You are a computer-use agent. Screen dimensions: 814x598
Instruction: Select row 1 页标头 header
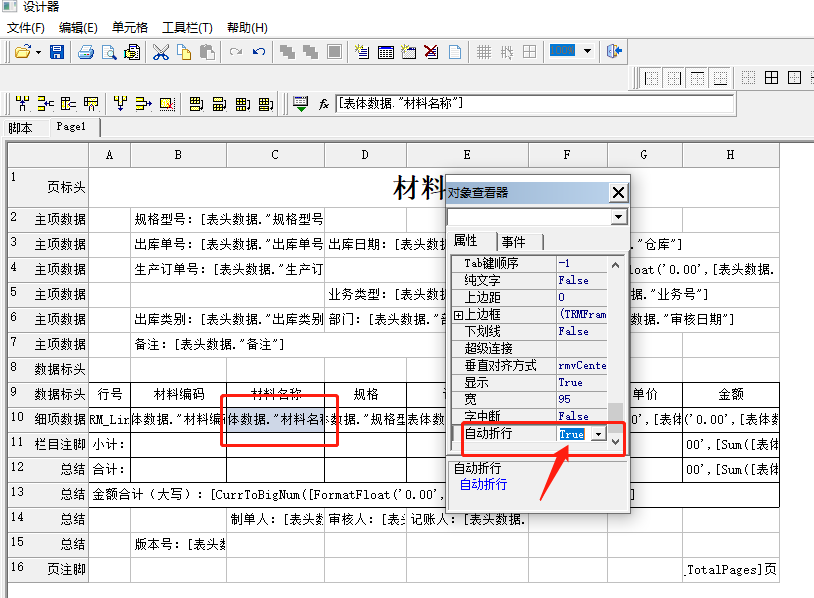click(48, 187)
